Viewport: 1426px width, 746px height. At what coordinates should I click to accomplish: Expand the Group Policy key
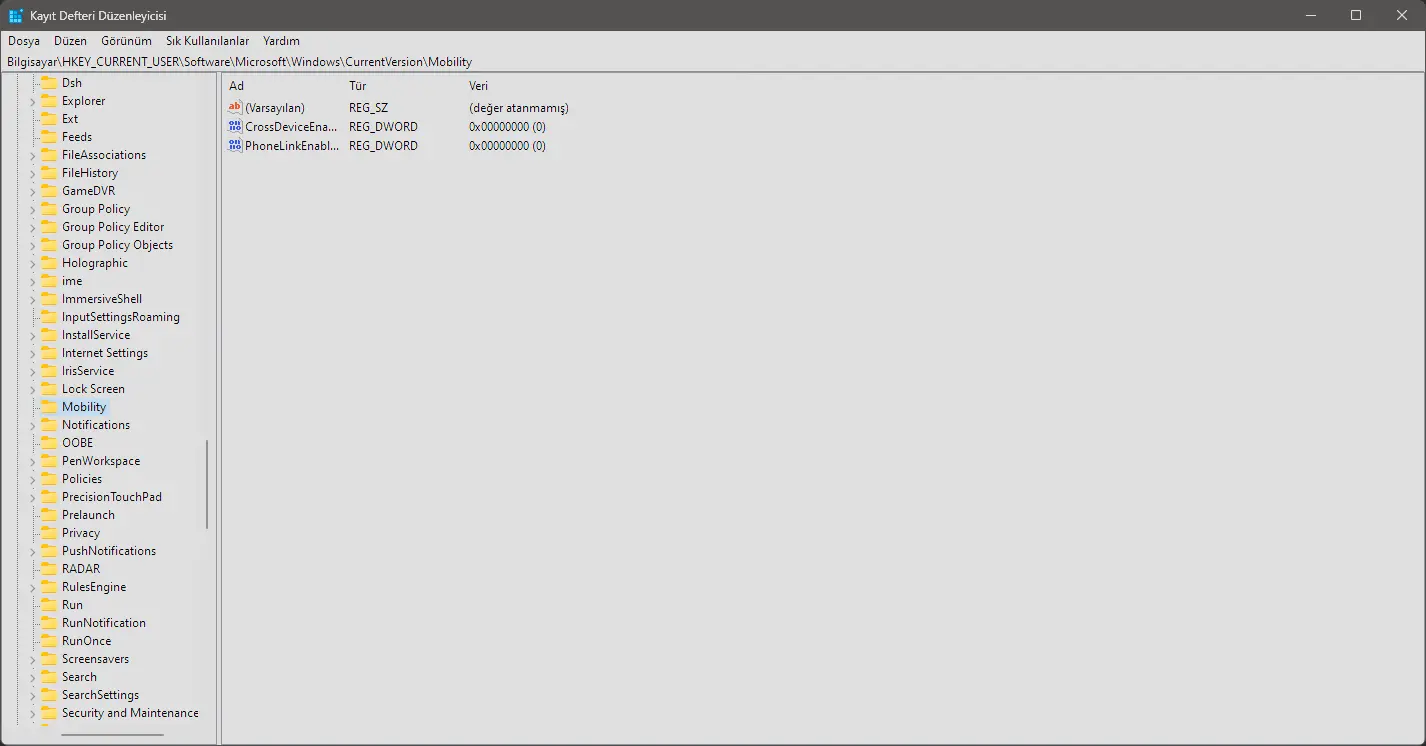tap(32, 209)
